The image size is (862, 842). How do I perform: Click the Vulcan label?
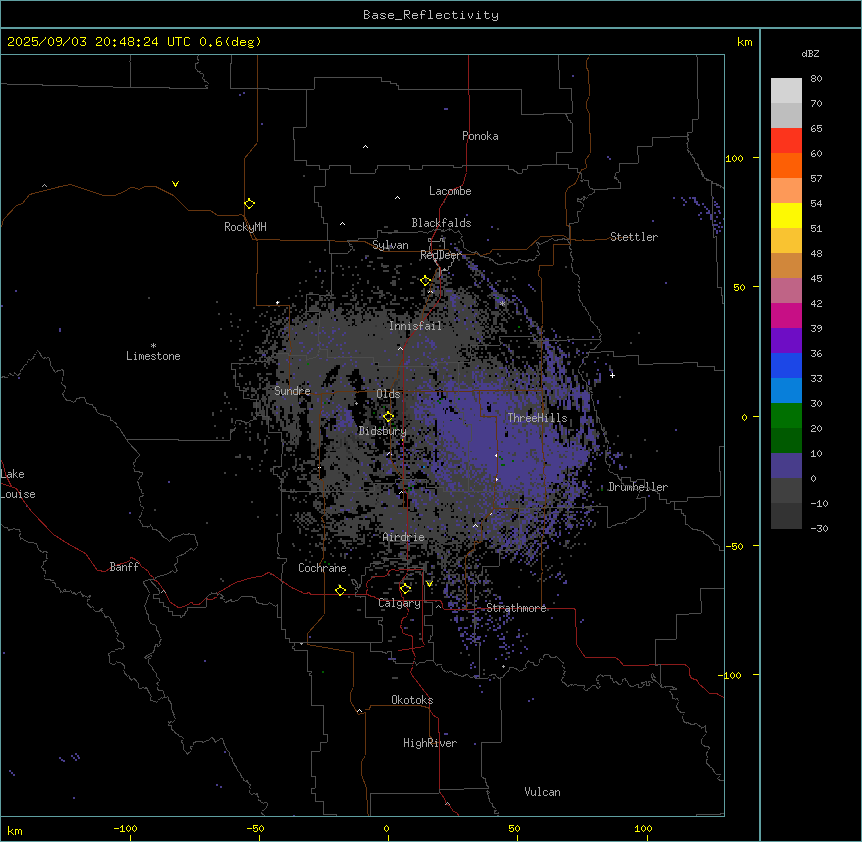[543, 792]
